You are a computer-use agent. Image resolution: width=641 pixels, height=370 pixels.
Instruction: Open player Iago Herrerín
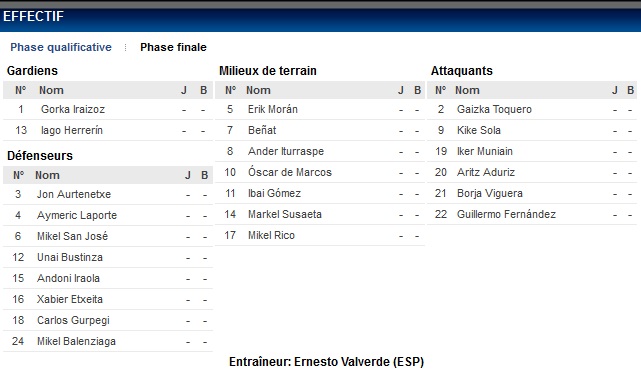point(72,130)
